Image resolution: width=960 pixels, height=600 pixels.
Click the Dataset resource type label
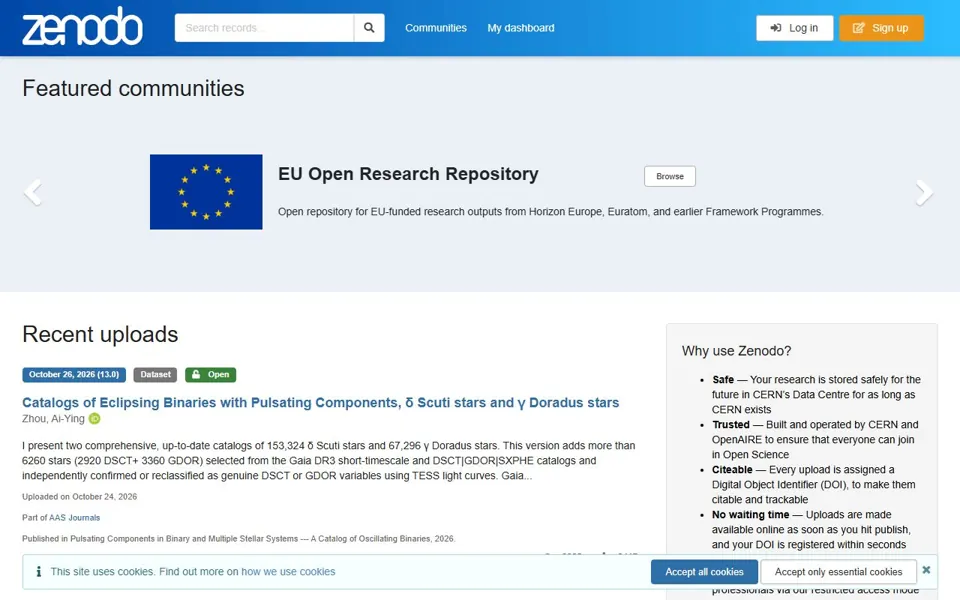tap(156, 375)
